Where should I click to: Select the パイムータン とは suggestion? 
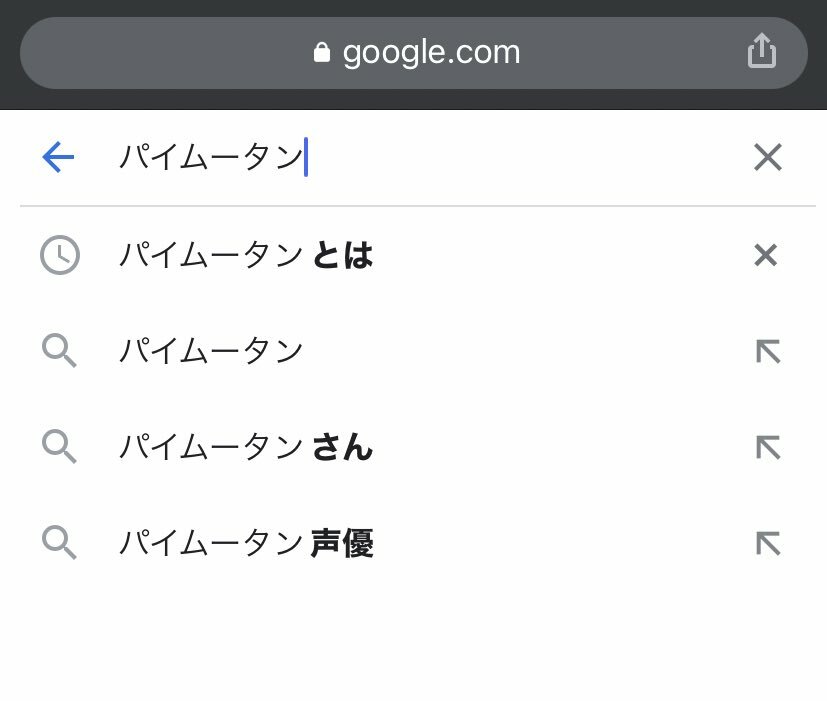pyautogui.click(x=246, y=256)
